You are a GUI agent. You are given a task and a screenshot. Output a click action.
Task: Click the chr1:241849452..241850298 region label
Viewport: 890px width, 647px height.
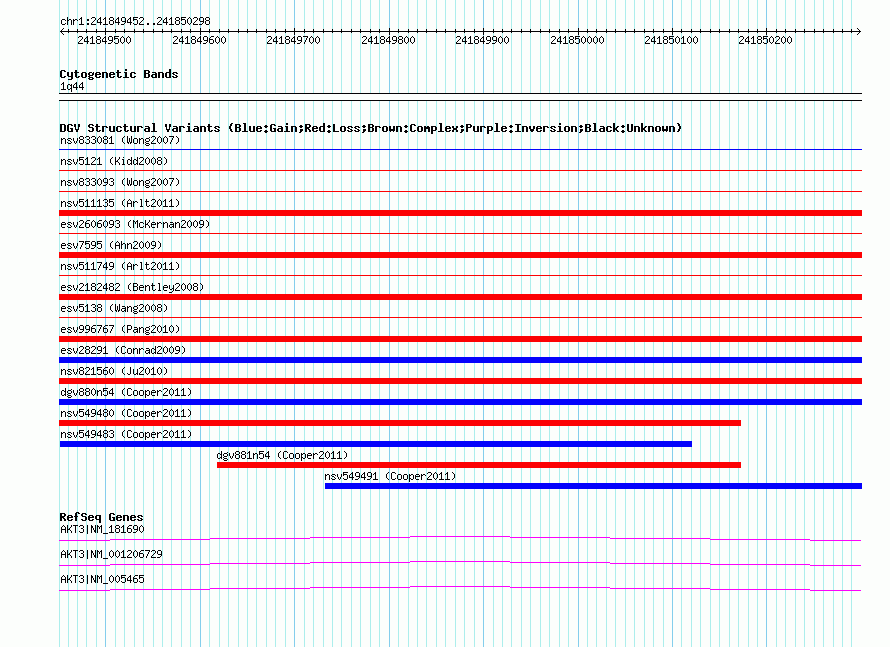click(x=135, y=21)
